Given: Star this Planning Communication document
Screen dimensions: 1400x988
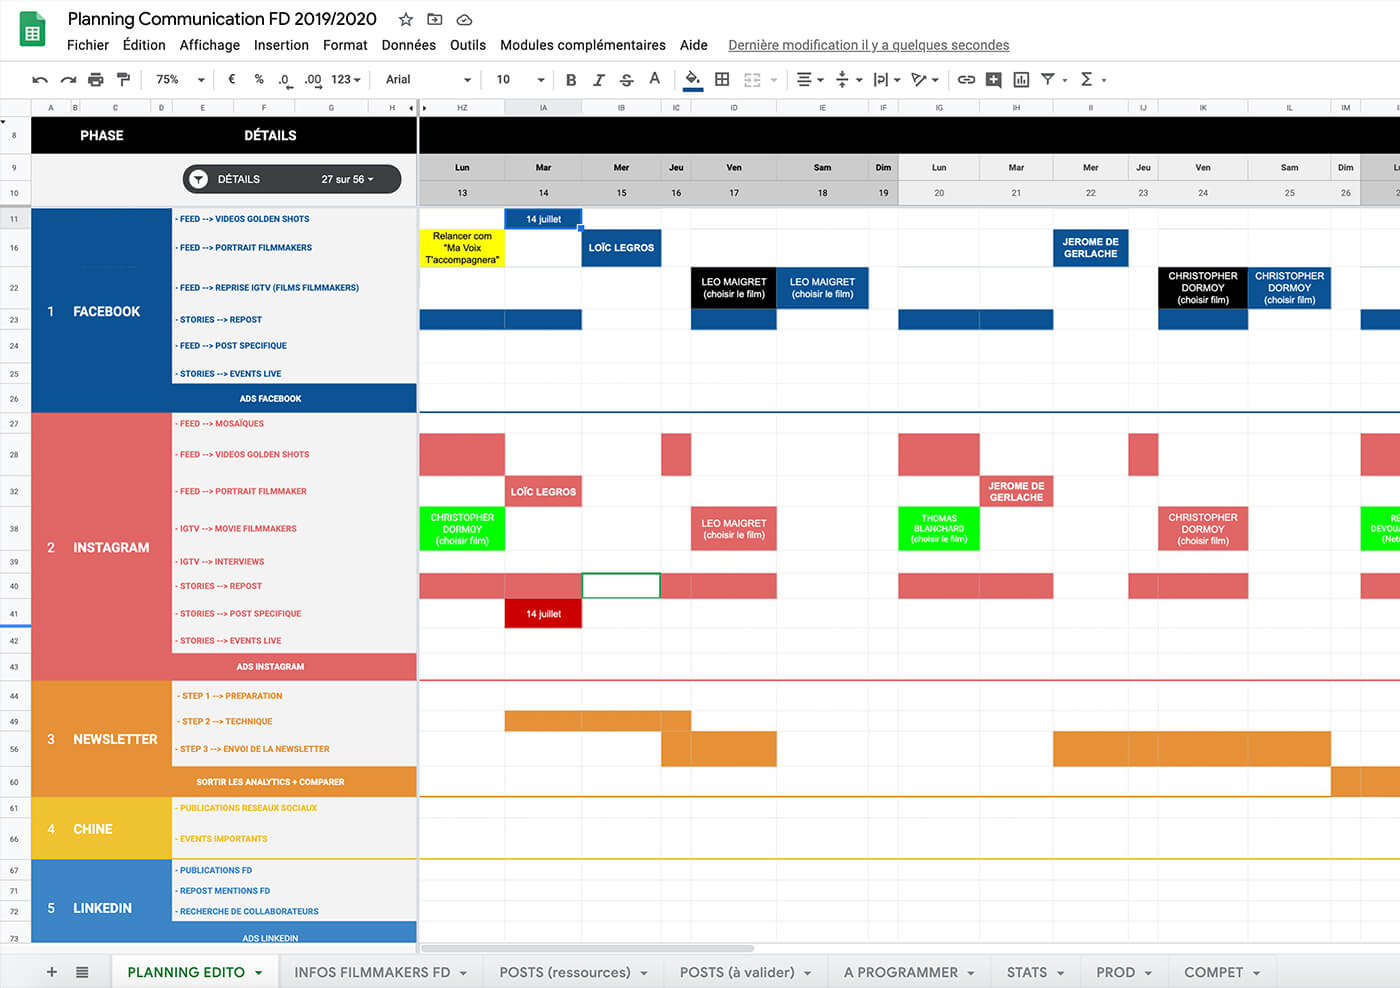Looking at the screenshot, I should click(406, 20).
